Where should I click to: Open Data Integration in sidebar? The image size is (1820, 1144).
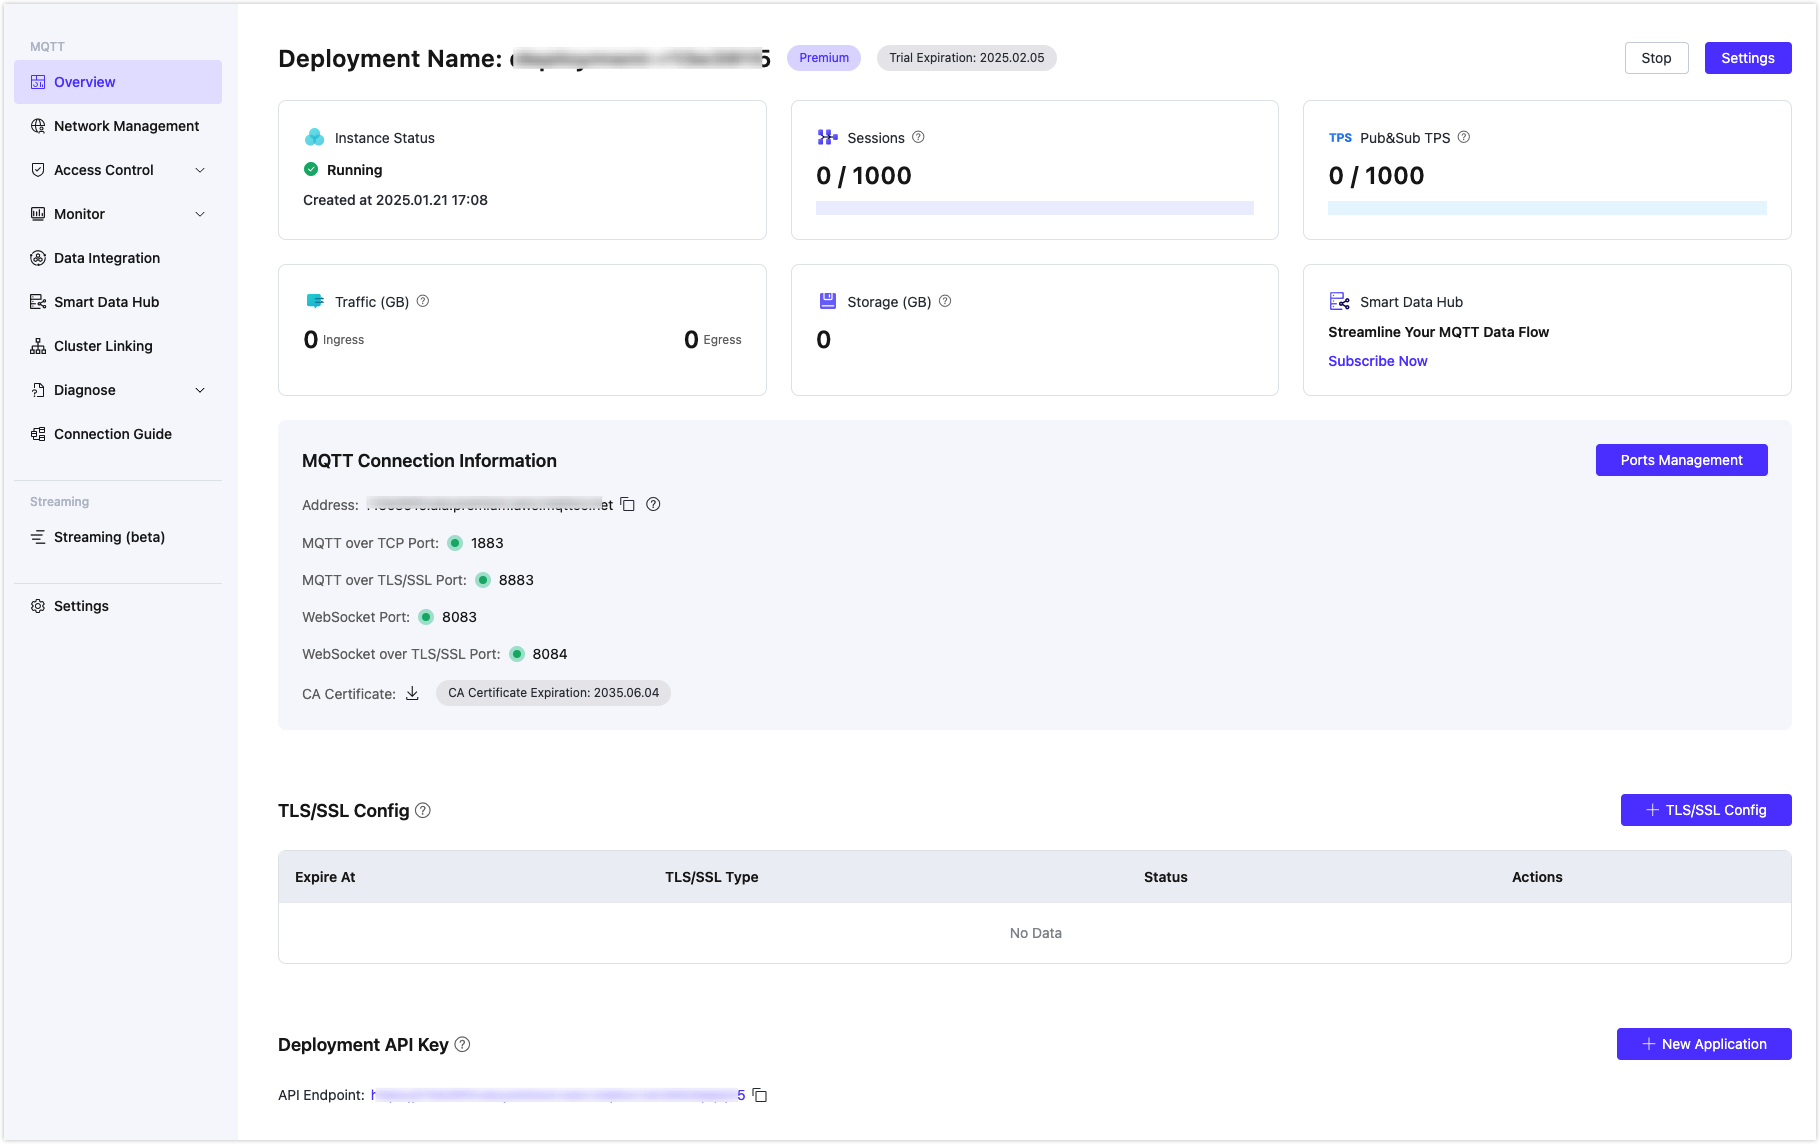(118, 258)
